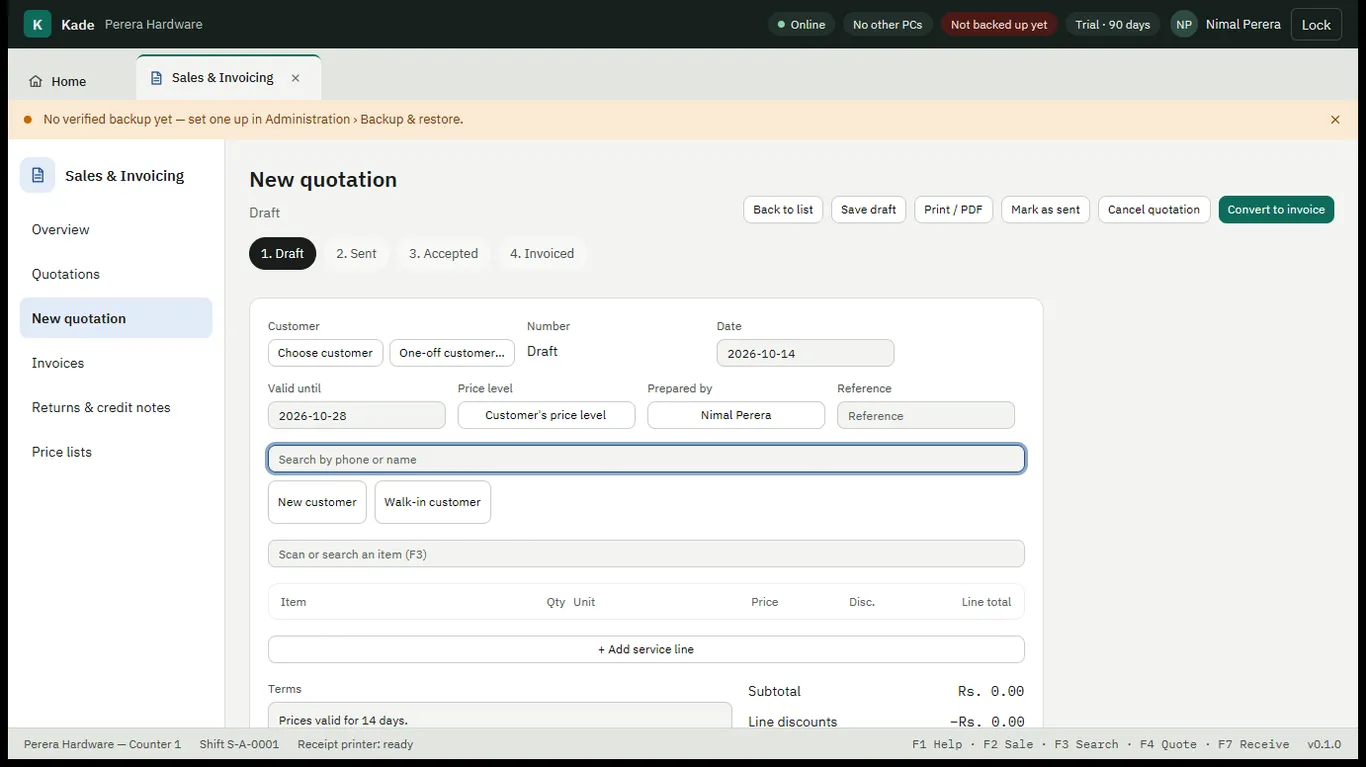The image size is (1366, 767).
Task: Click the Sales & Invoicing sidebar module icon
Action: 37,175
